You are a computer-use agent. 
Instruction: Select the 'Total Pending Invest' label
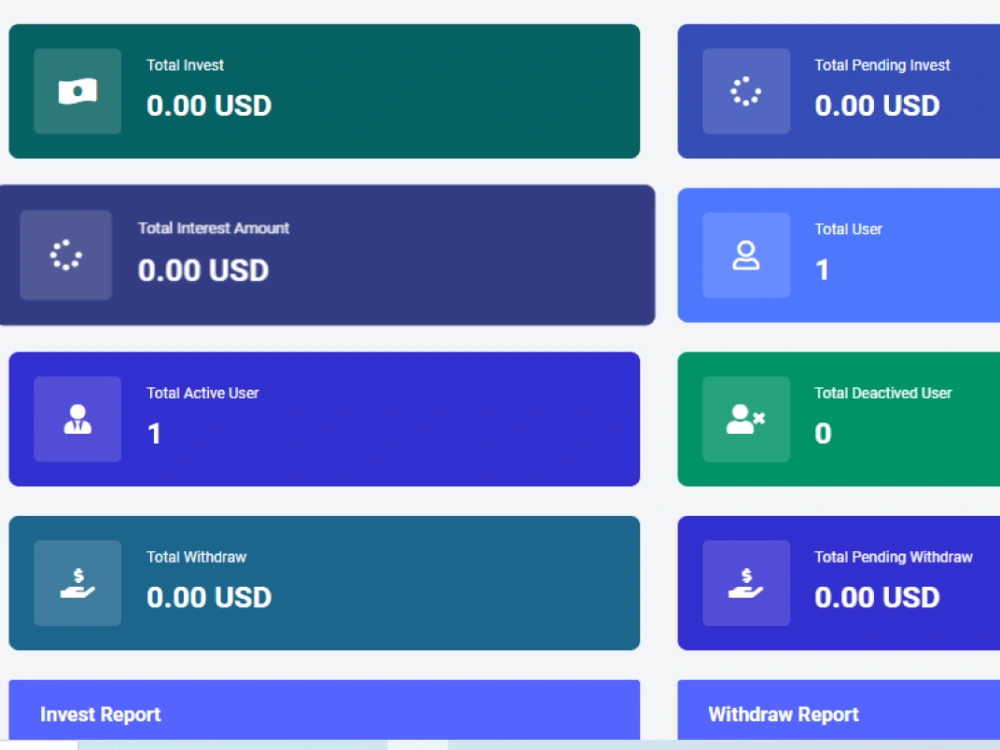882,65
